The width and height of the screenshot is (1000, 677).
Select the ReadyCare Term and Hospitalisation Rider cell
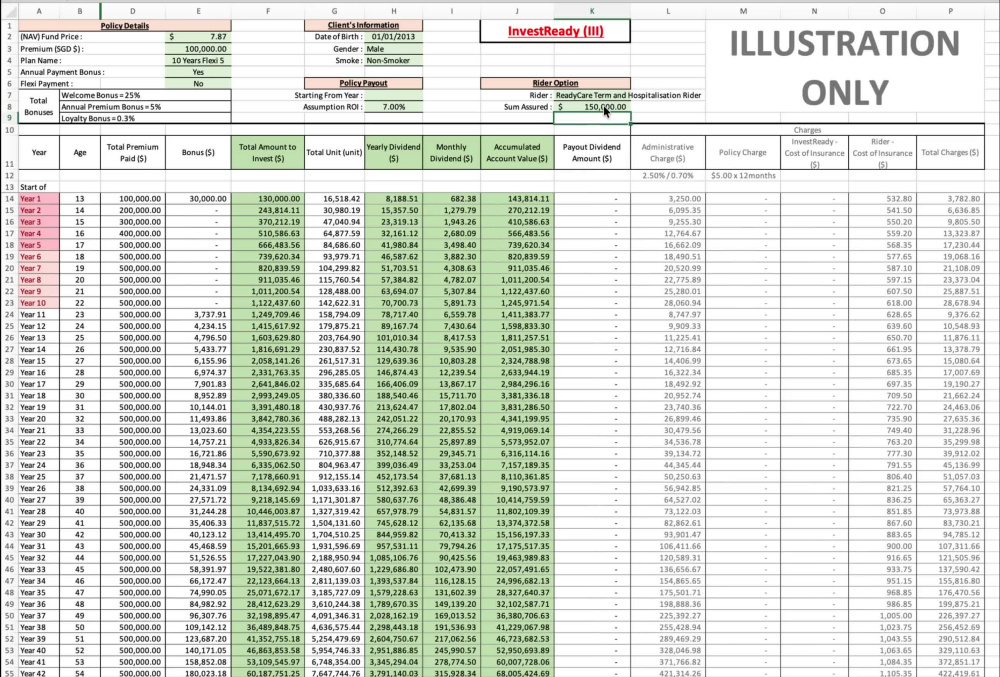pos(628,95)
